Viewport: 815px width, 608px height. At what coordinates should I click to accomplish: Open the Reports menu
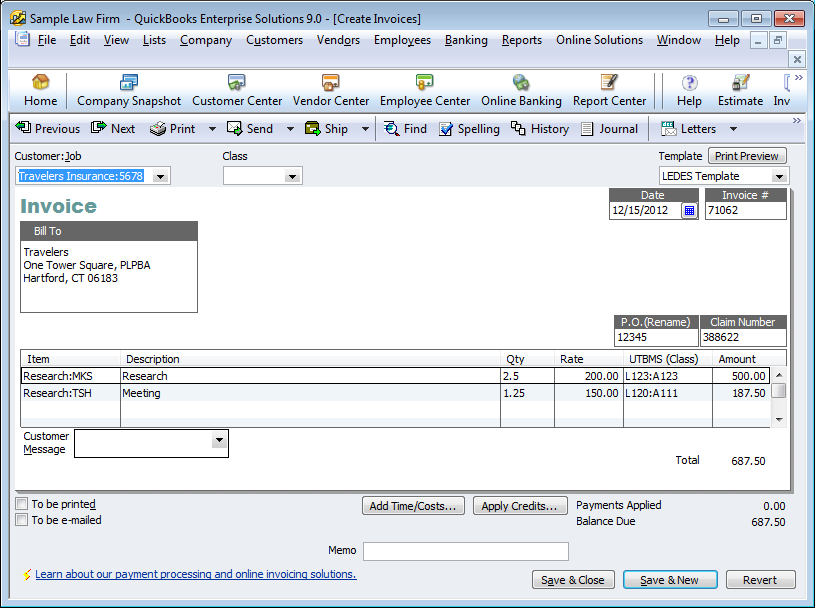(x=522, y=40)
